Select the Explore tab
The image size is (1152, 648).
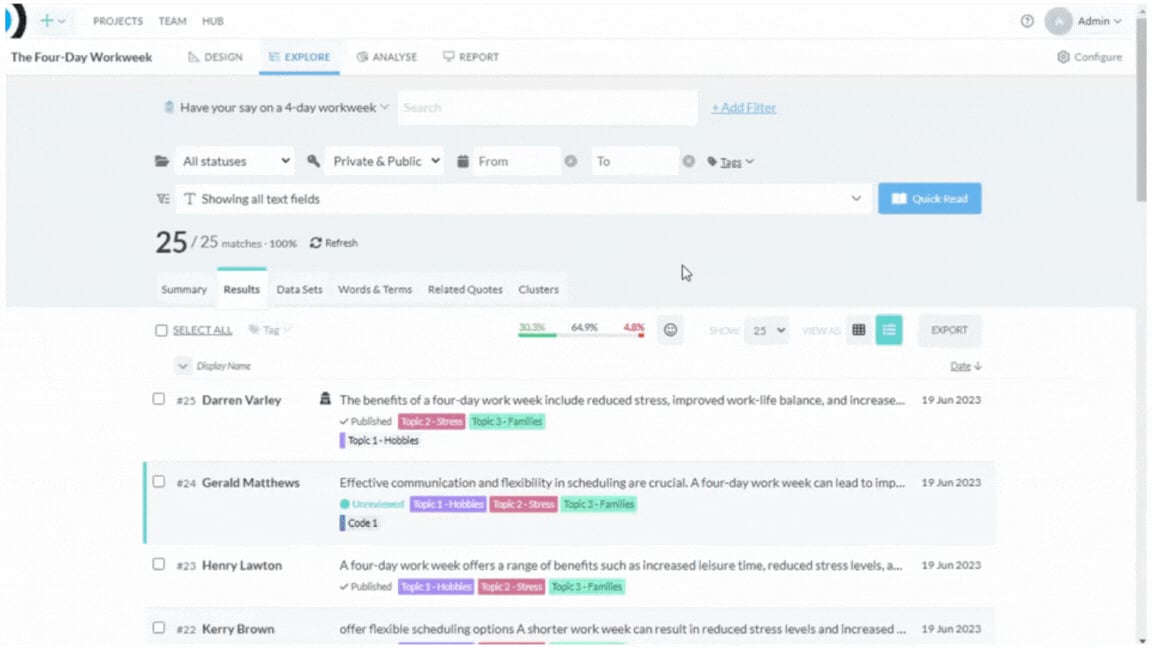pyautogui.click(x=299, y=57)
